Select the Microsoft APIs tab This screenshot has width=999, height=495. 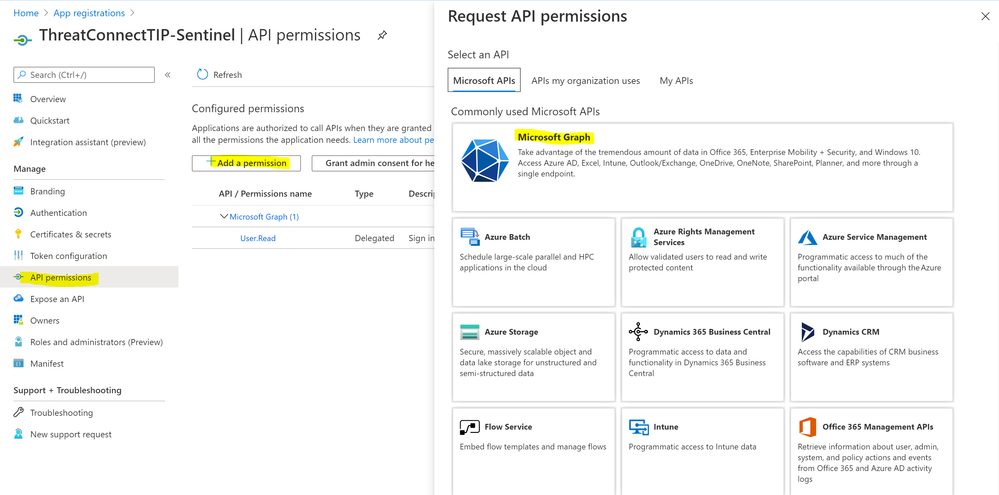[484, 81]
